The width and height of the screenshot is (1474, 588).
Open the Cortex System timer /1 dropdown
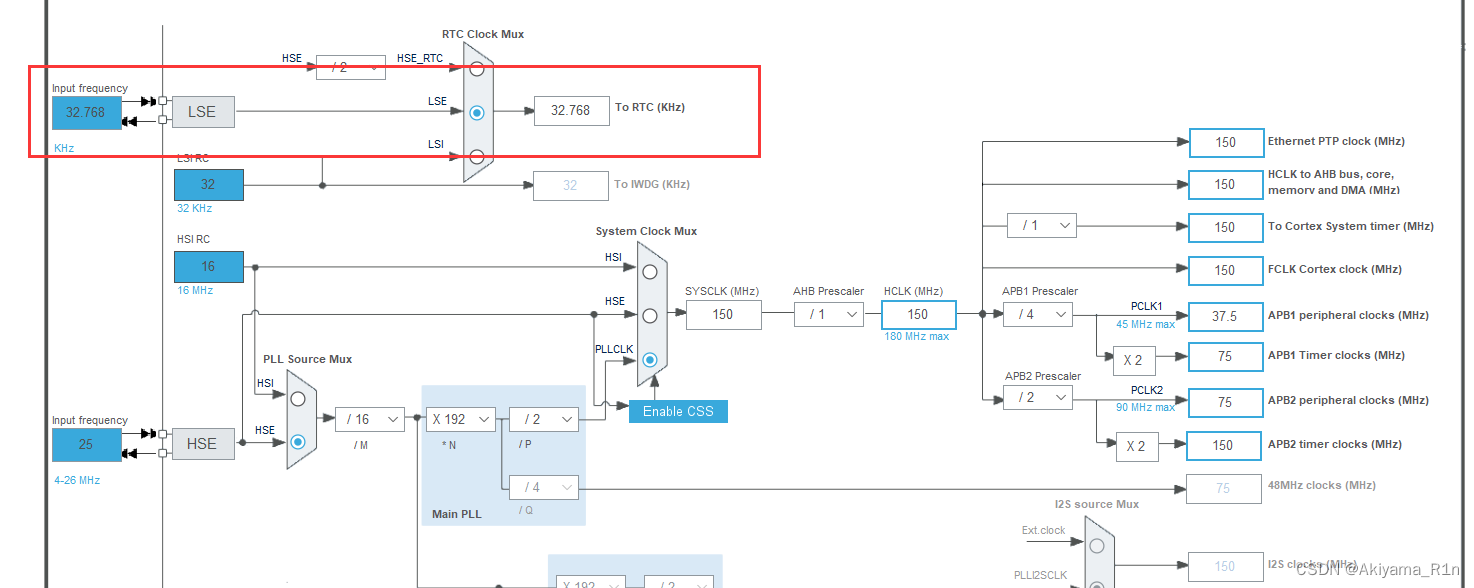(x=1040, y=225)
